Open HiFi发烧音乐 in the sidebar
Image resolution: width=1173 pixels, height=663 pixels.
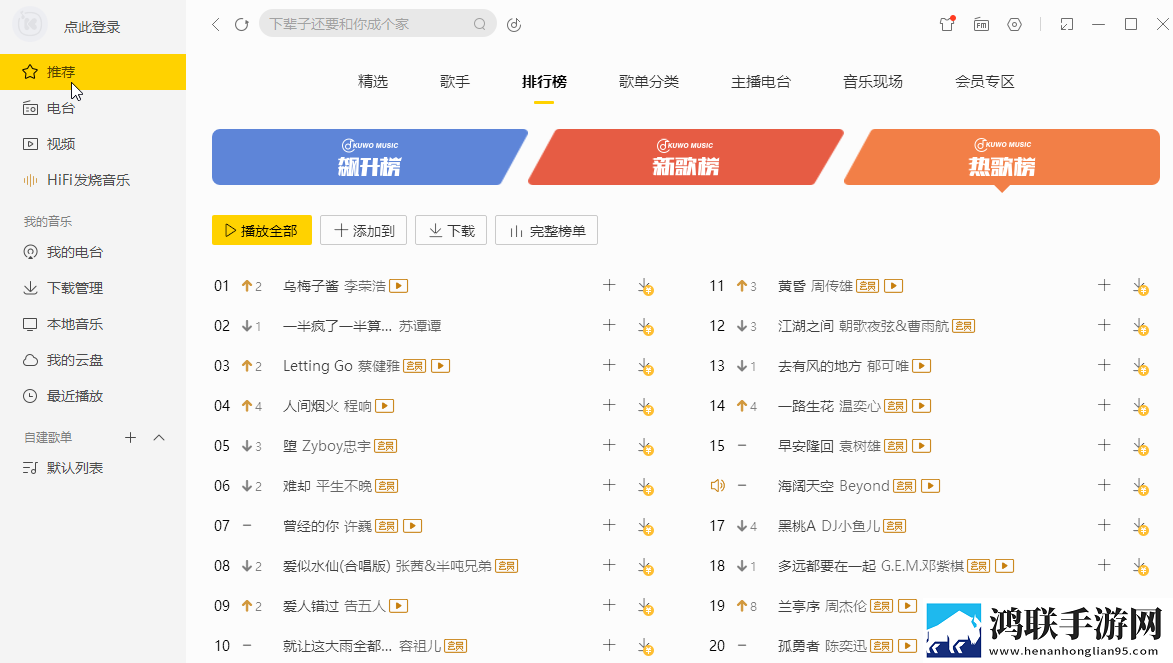[93, 180]
